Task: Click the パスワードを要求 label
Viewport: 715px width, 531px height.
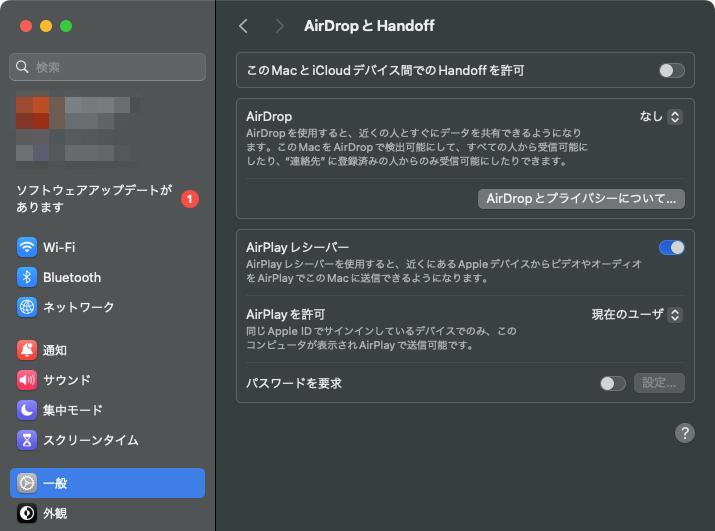Action: [x=294, y=383]
